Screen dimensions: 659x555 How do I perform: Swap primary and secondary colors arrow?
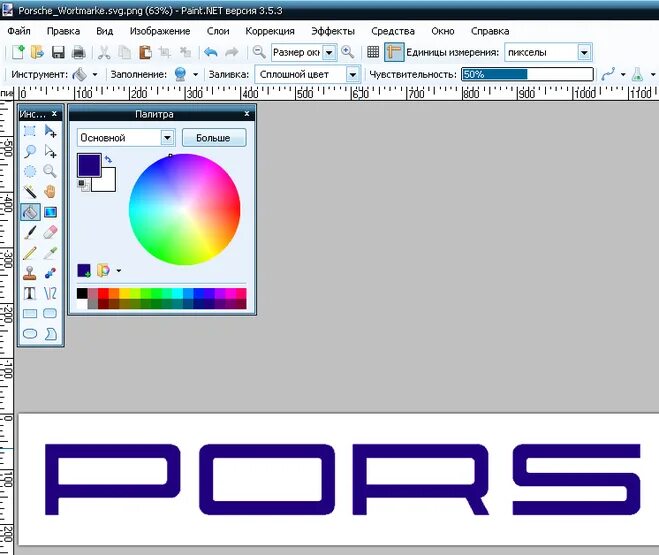(108, 159)
